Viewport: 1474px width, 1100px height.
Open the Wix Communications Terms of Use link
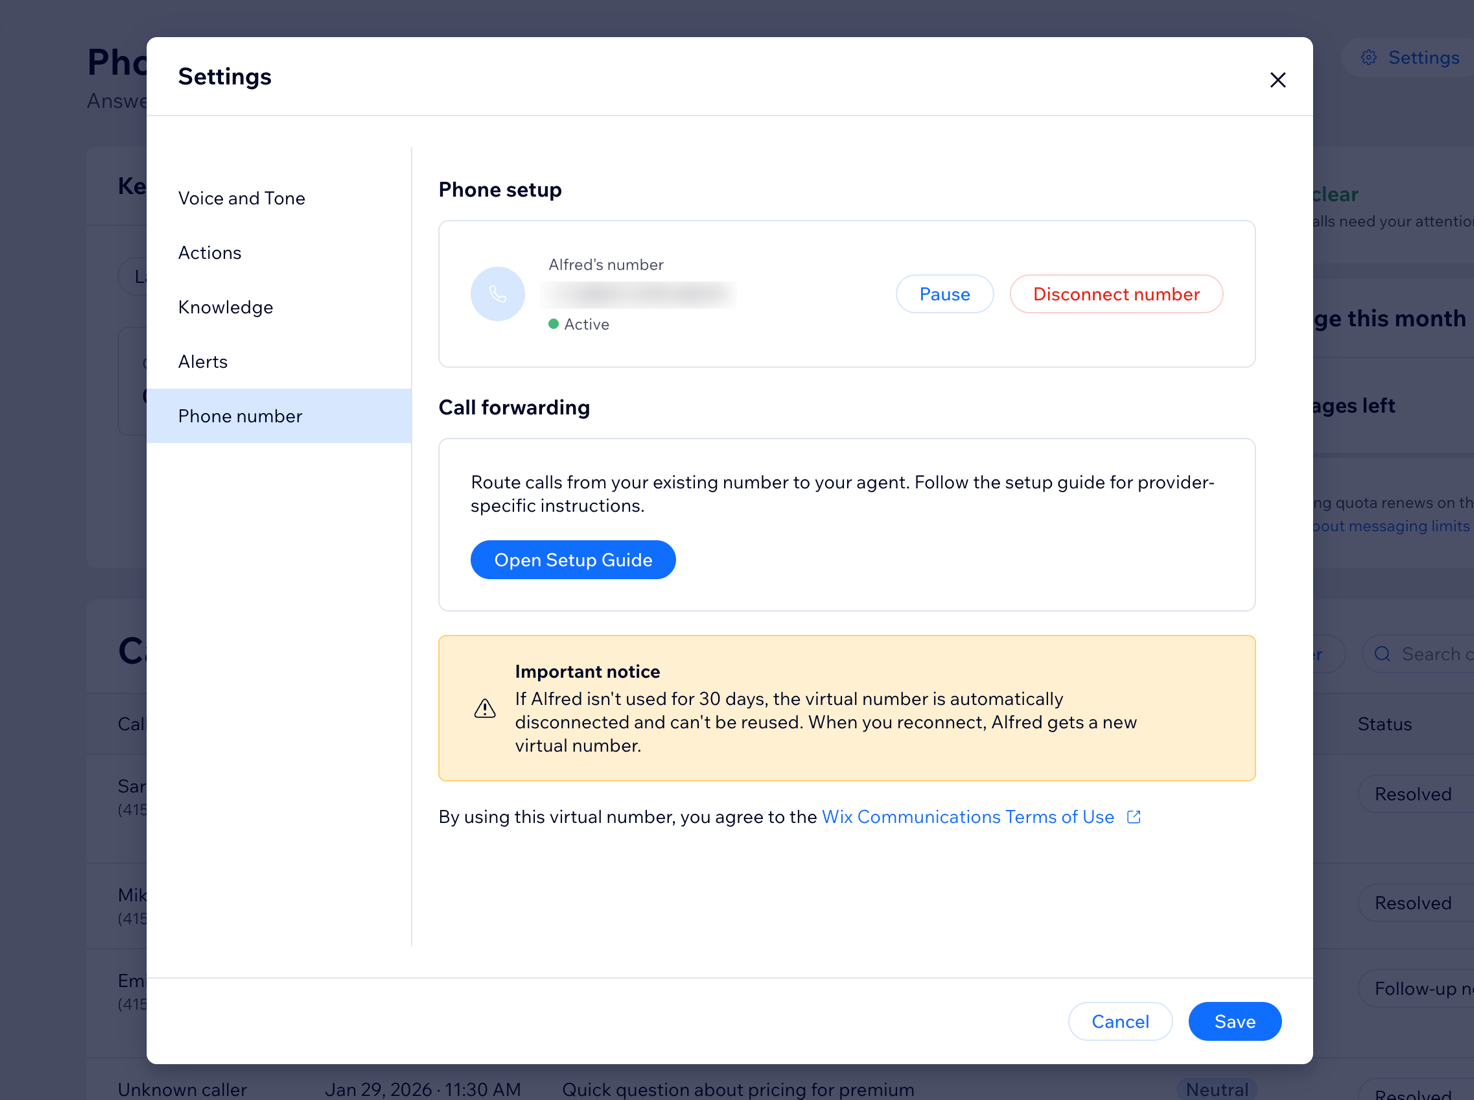pos(967,817)
